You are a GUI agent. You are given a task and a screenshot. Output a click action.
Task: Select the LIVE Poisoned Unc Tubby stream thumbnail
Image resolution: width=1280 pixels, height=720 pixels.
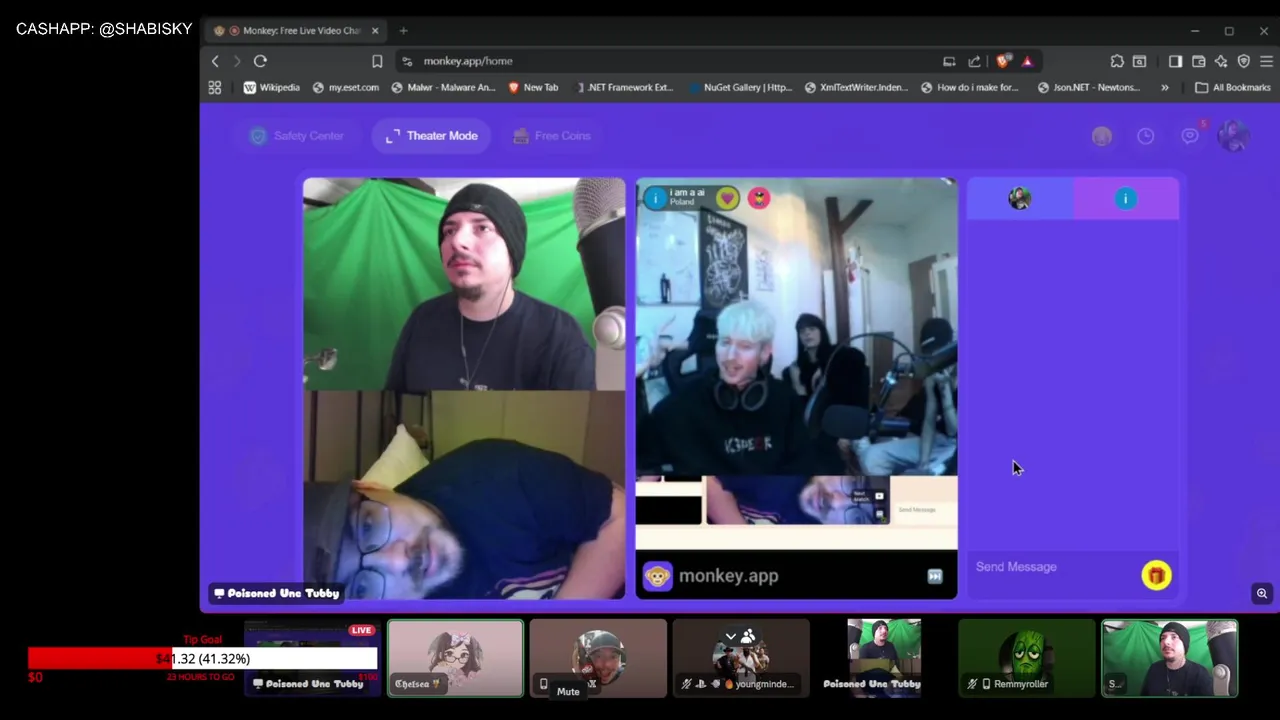click(x=313, y=658)
